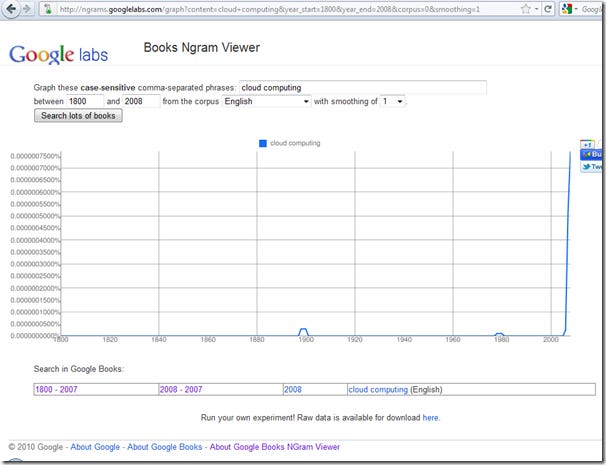Select the 'Search in Google Books:' heading

79,369
